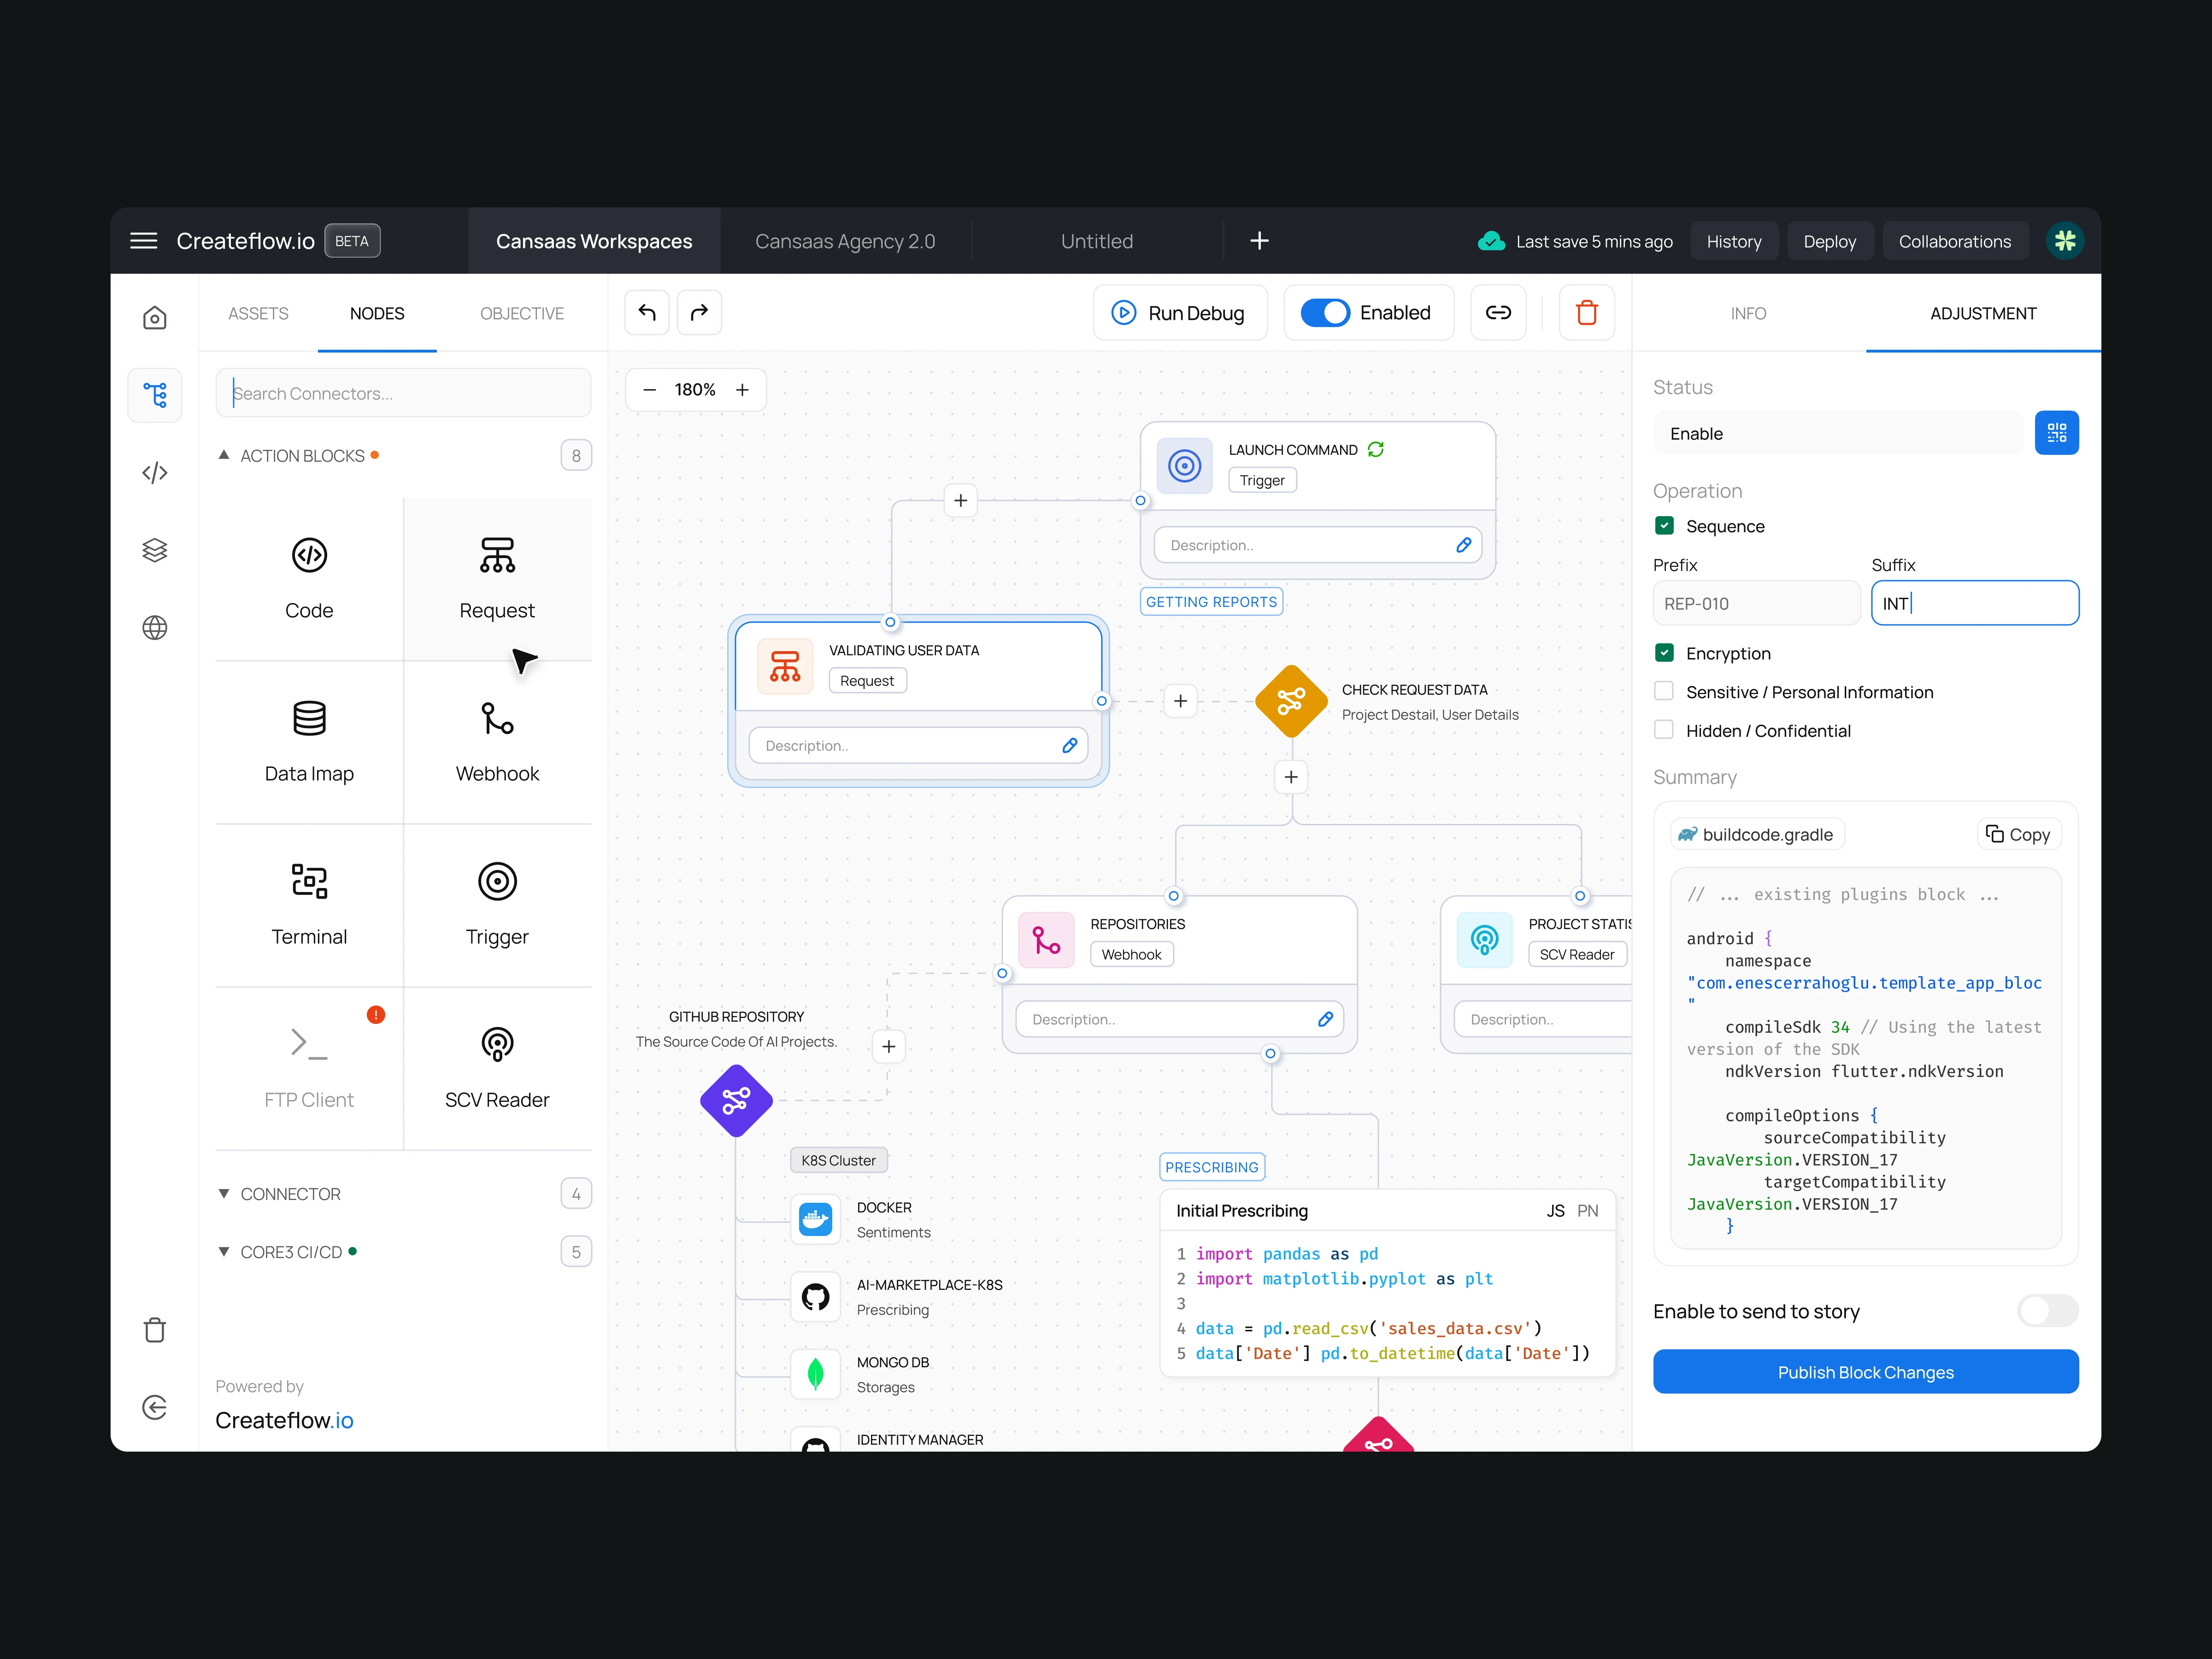
Task: Click the red trash delete icon
Action: coord(1586,313)
